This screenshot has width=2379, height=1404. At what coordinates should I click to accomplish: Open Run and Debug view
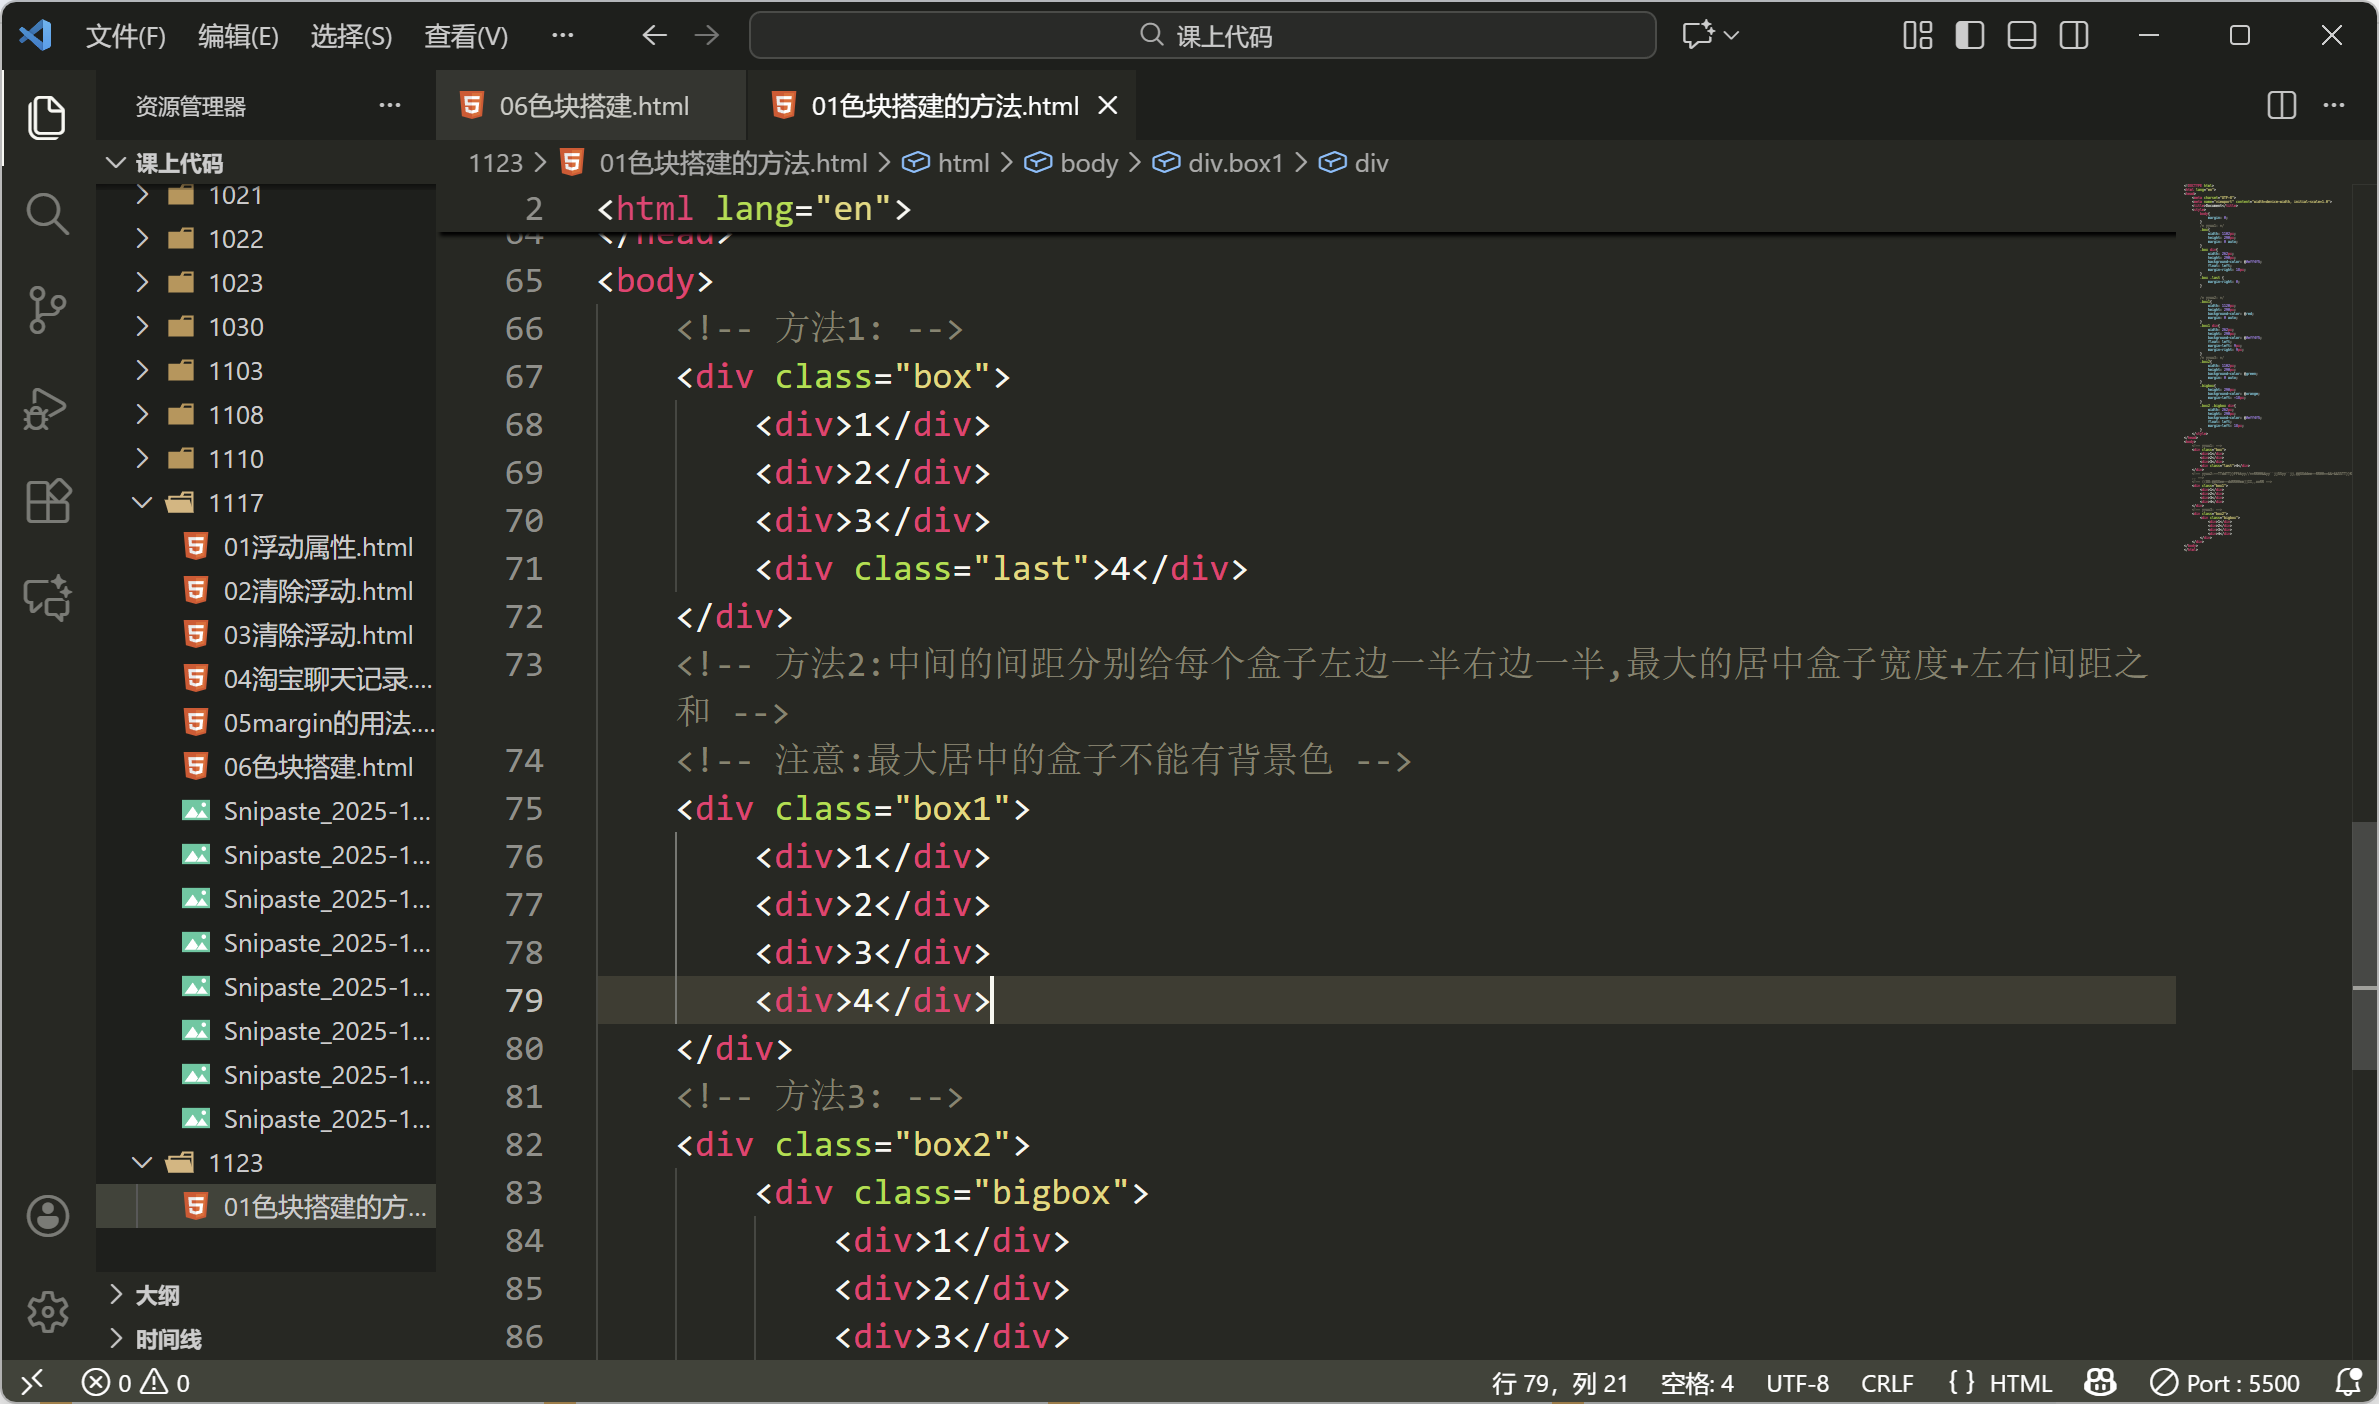(x=47, y=408)
